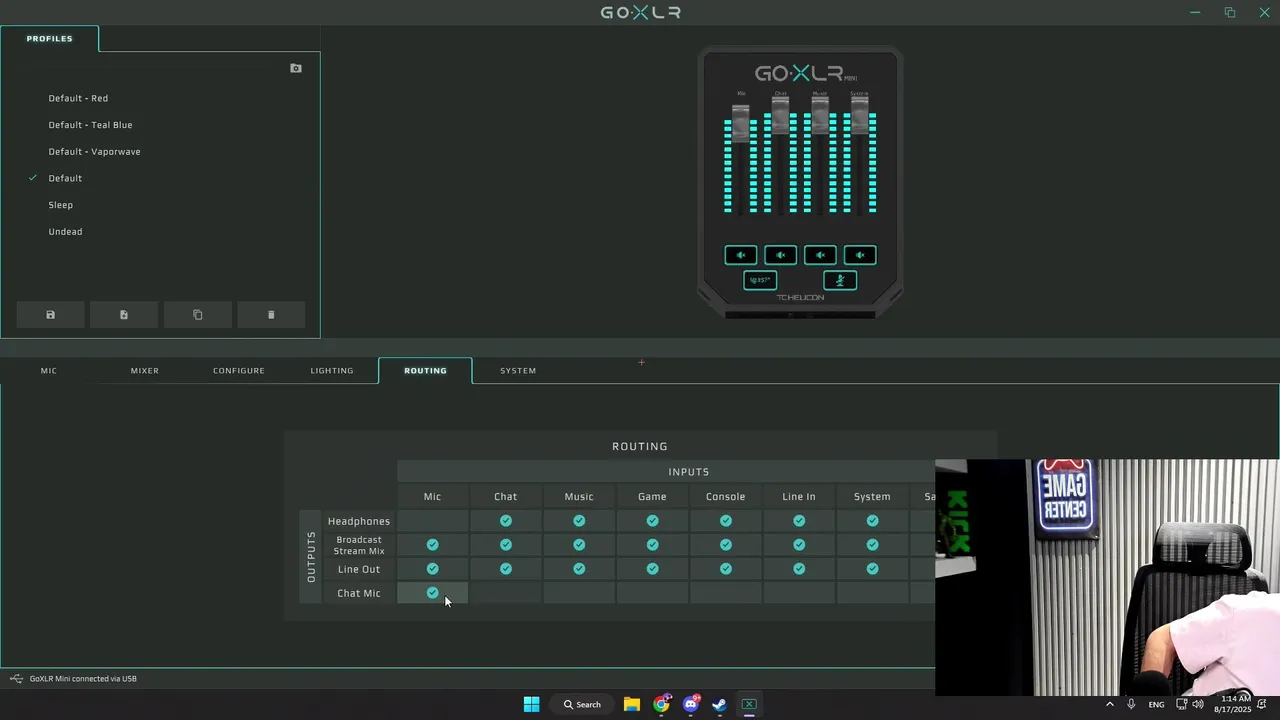Switch to the MIXER tab
1280x720 pixels.
click(x=145, y=371)
